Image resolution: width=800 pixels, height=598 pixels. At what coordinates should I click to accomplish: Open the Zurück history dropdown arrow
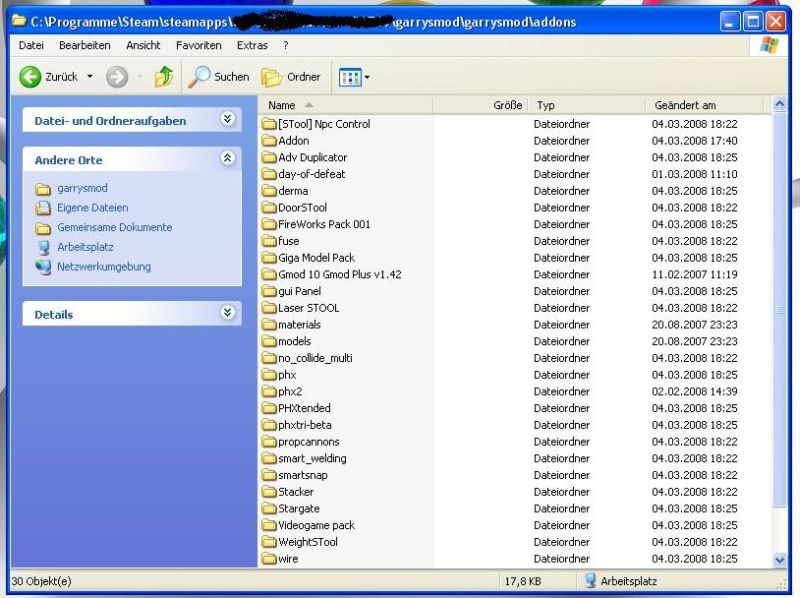click(x=90, y=77)
